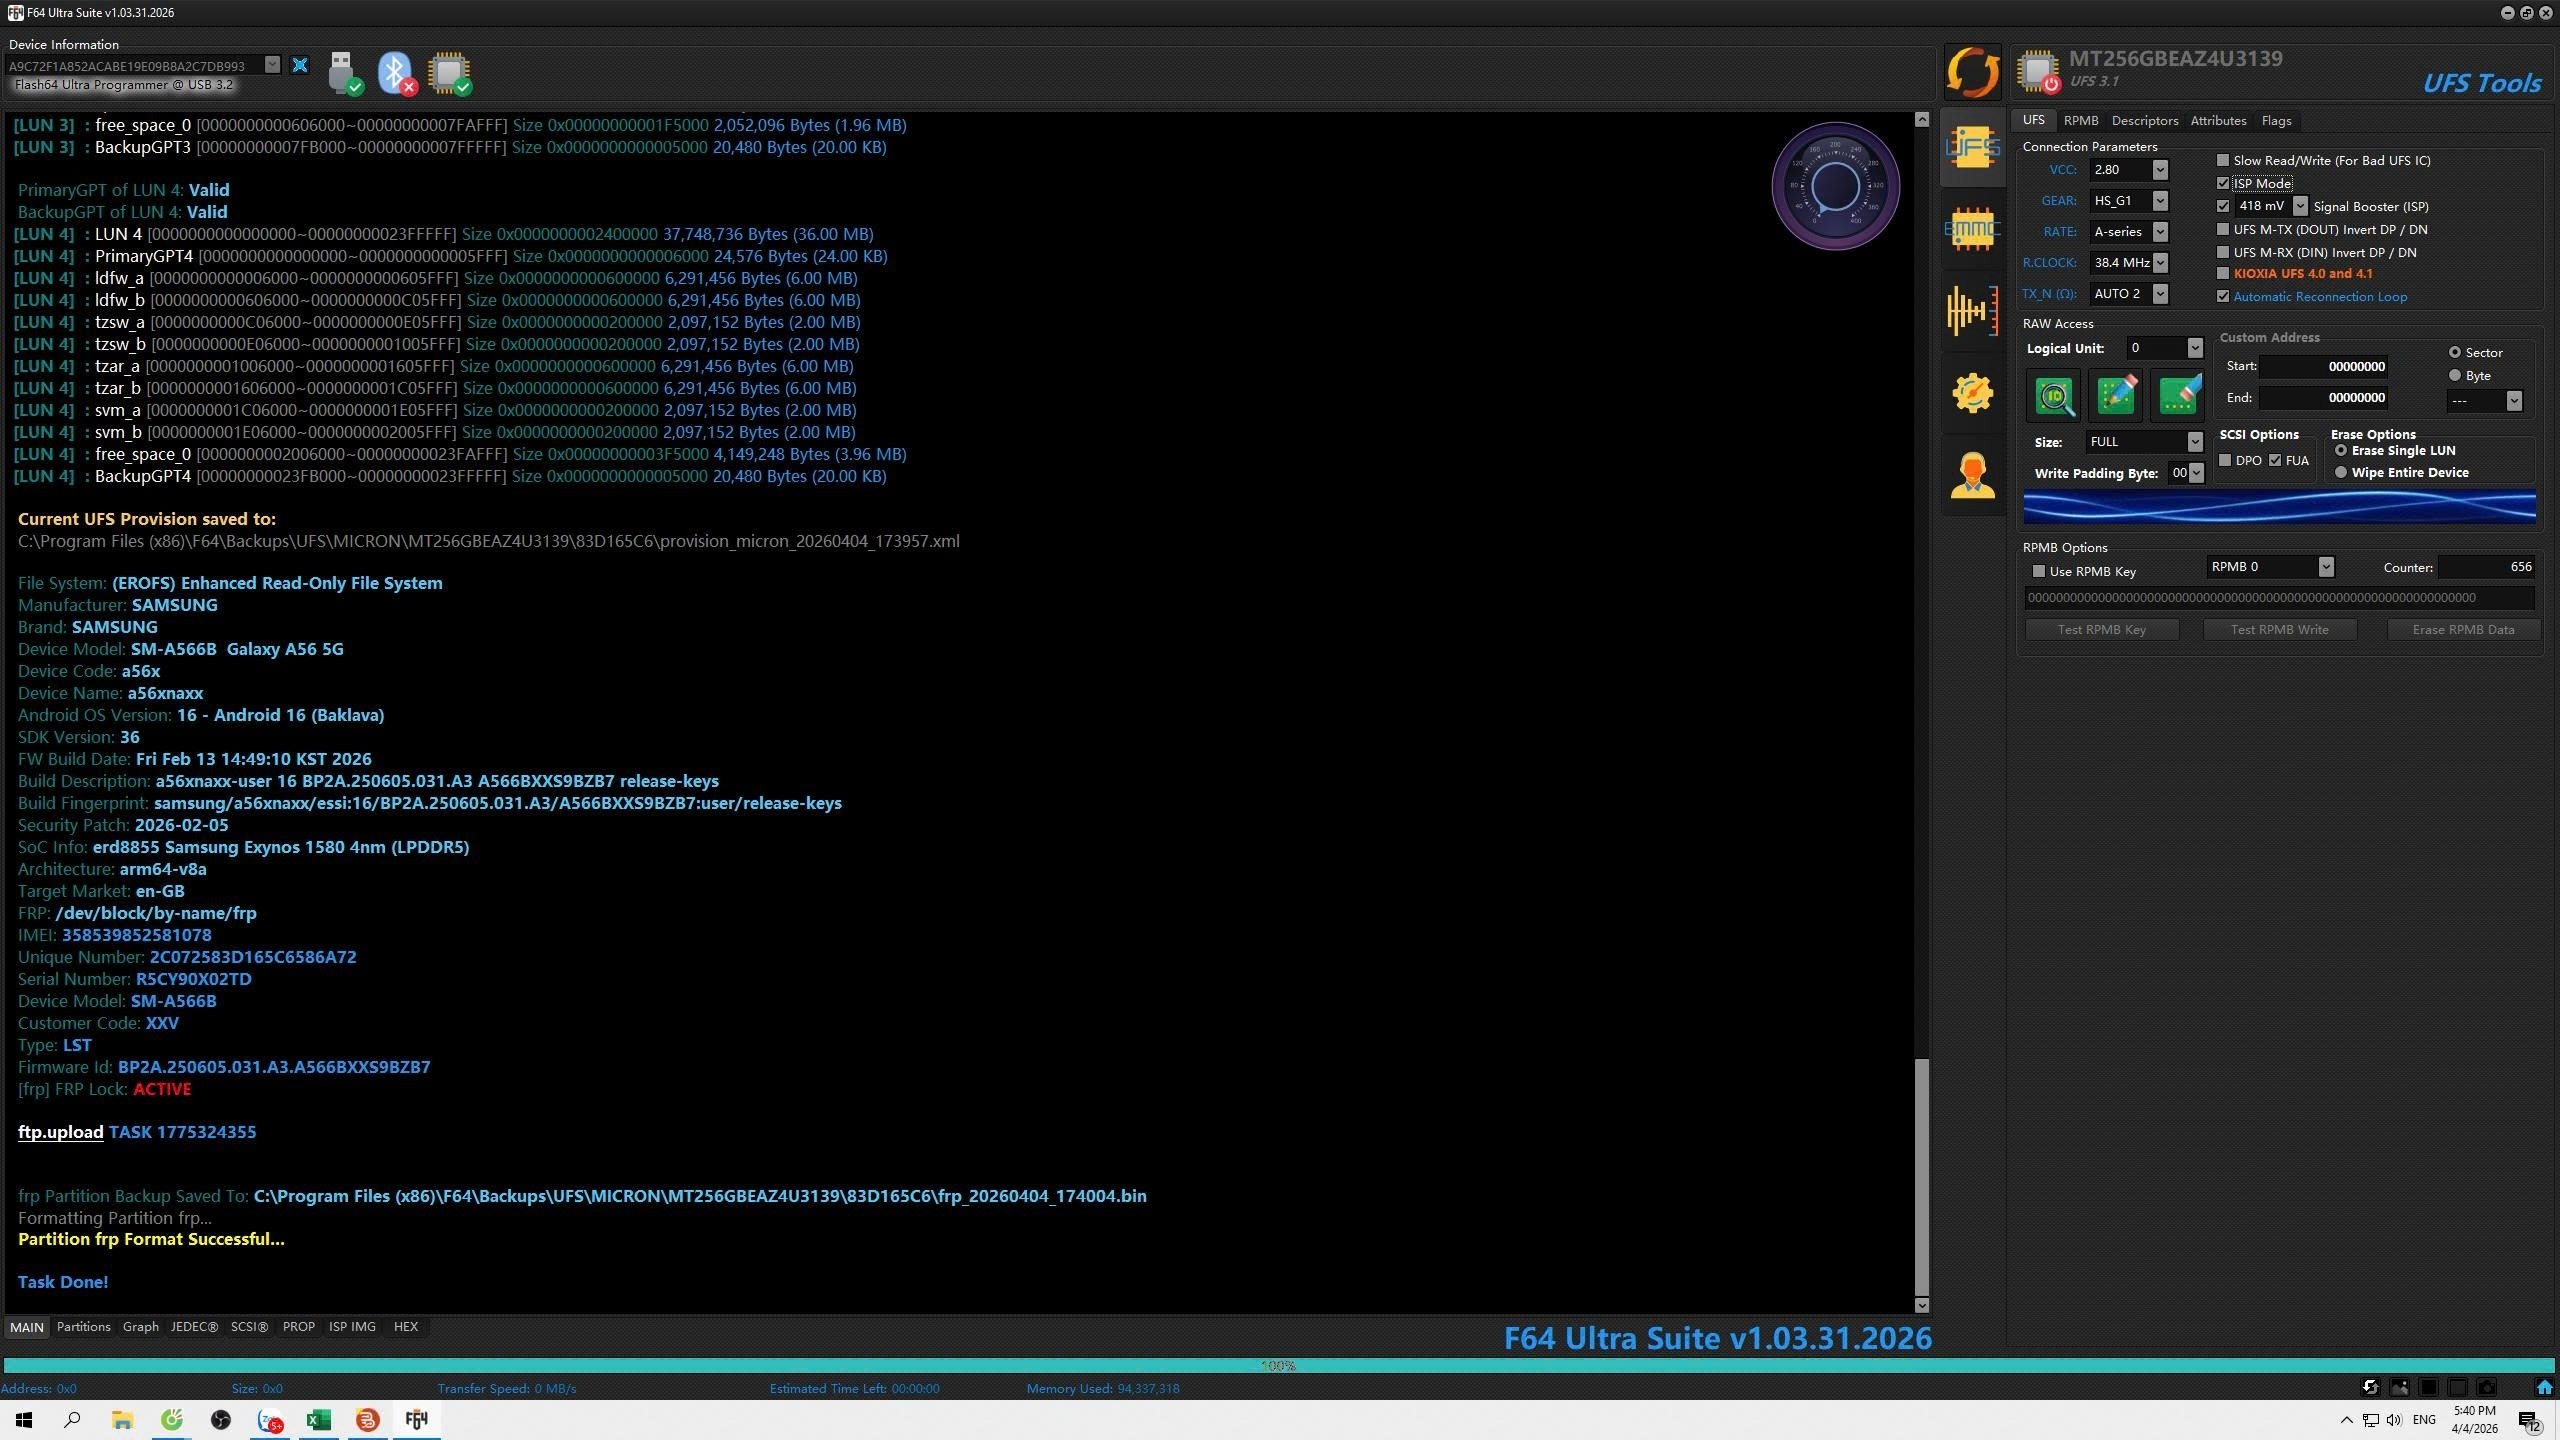The image size is (2560, 1440).
Task: Click the write chip pencil icon
Action: (2116, 396)
